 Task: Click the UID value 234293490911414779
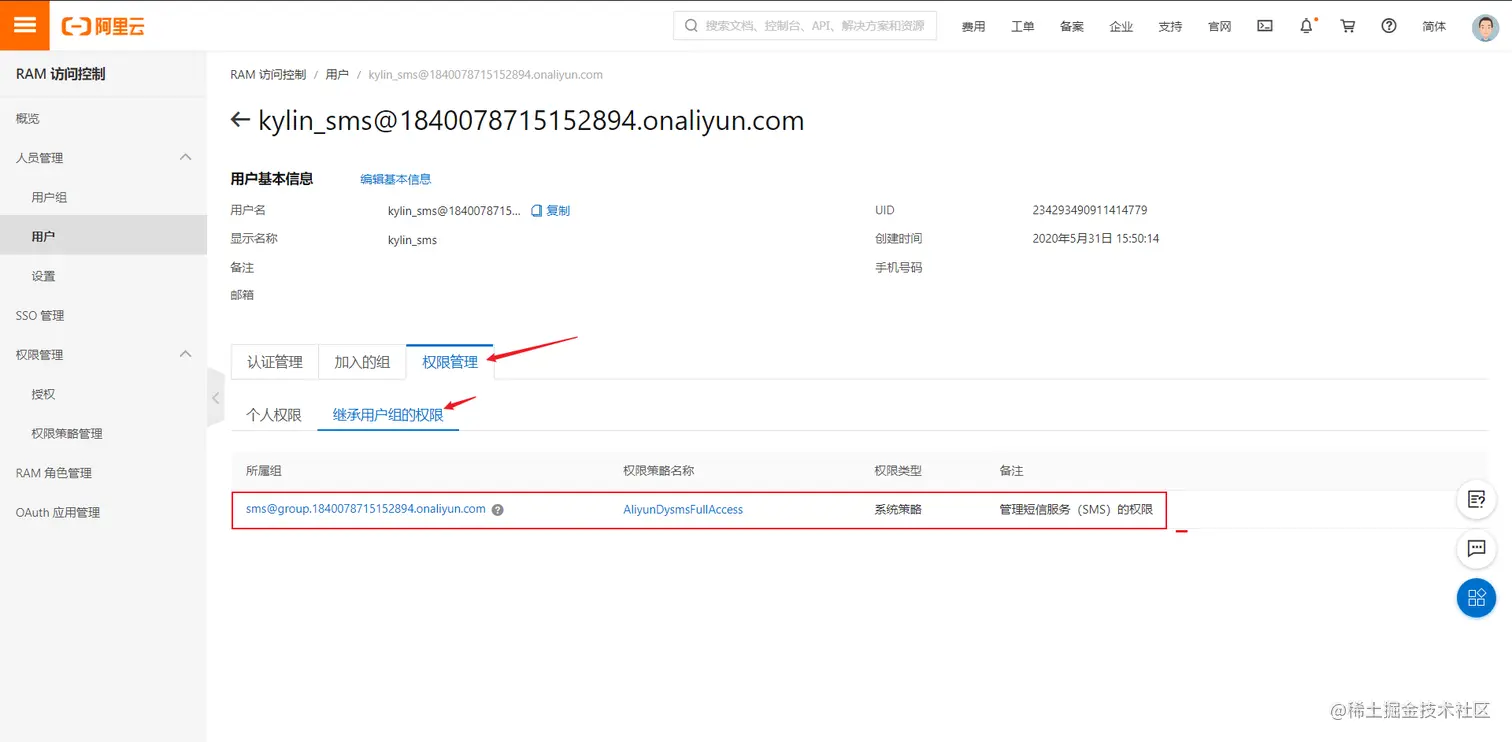[1090, 211]
